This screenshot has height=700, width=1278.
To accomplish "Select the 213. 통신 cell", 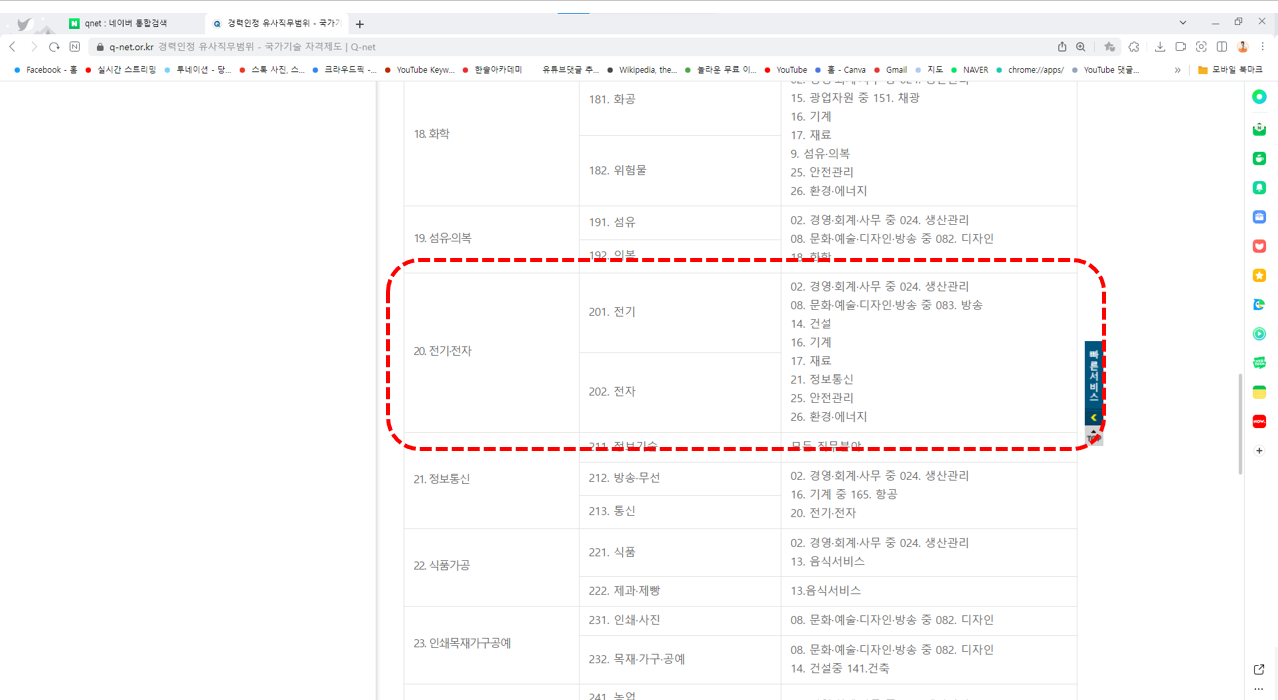I will 680,511.
